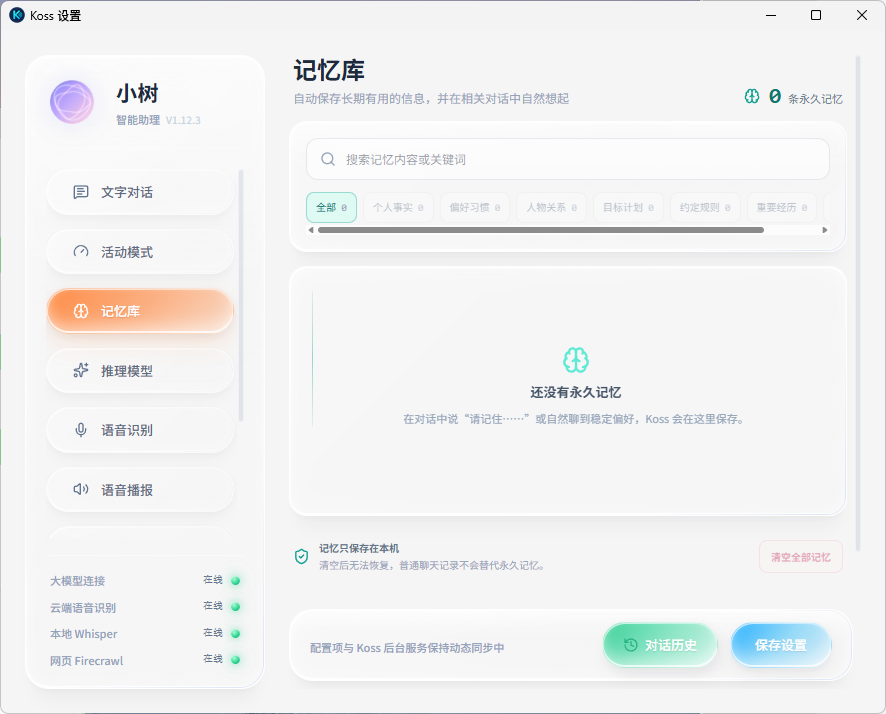Switch to 活动模式 settings
Image resolution: width=886 pixels, height=714 pixels.
[140, 252]
